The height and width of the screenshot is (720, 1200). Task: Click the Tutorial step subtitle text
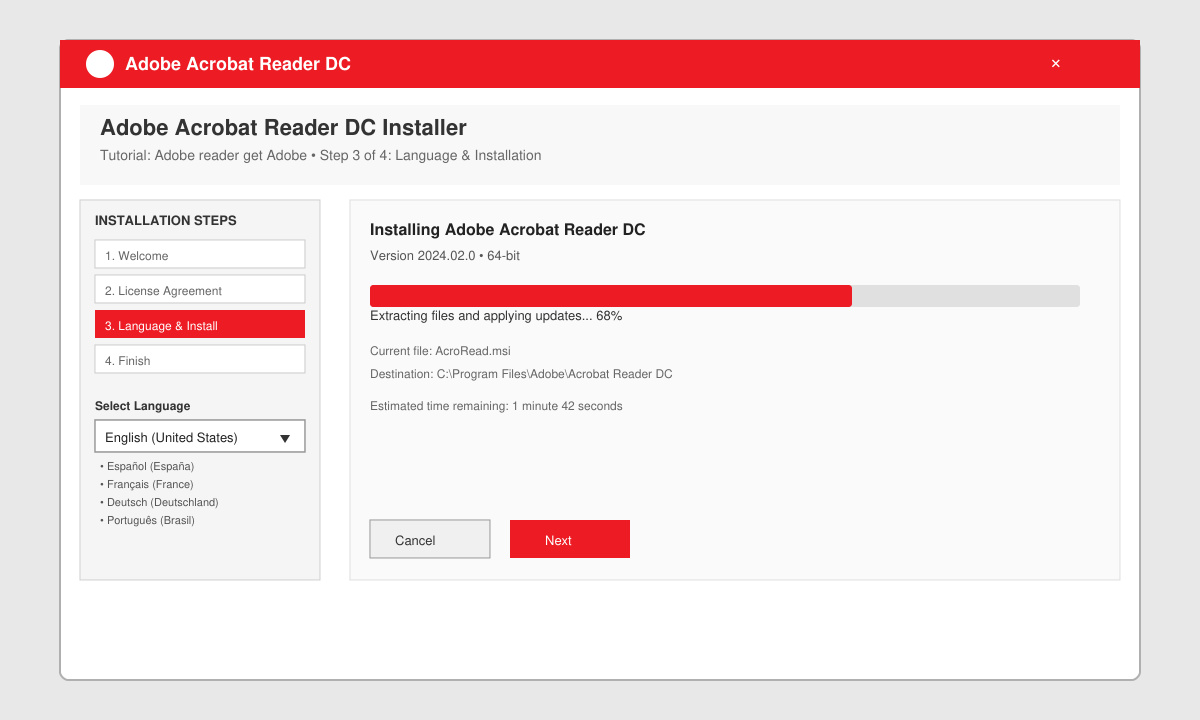coord(321,156)
